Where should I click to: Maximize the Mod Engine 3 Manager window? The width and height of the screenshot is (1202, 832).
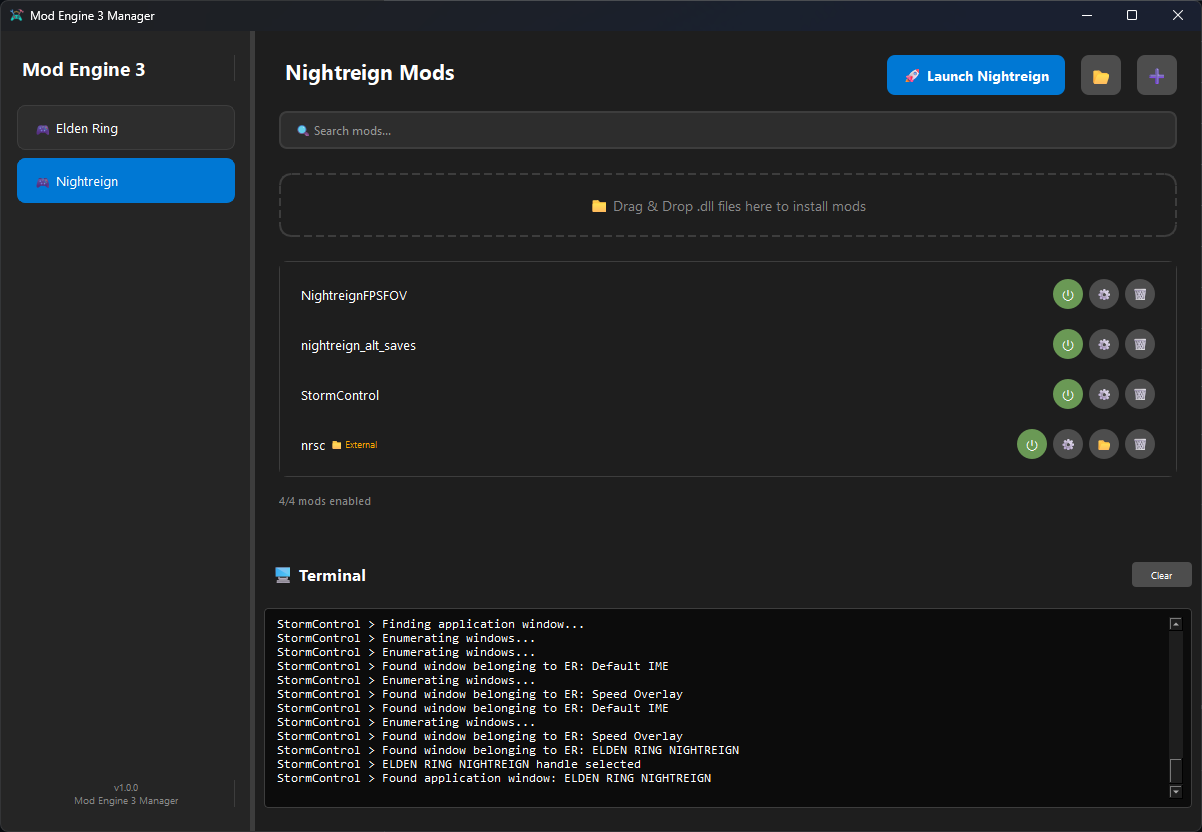coord(1132,15)
